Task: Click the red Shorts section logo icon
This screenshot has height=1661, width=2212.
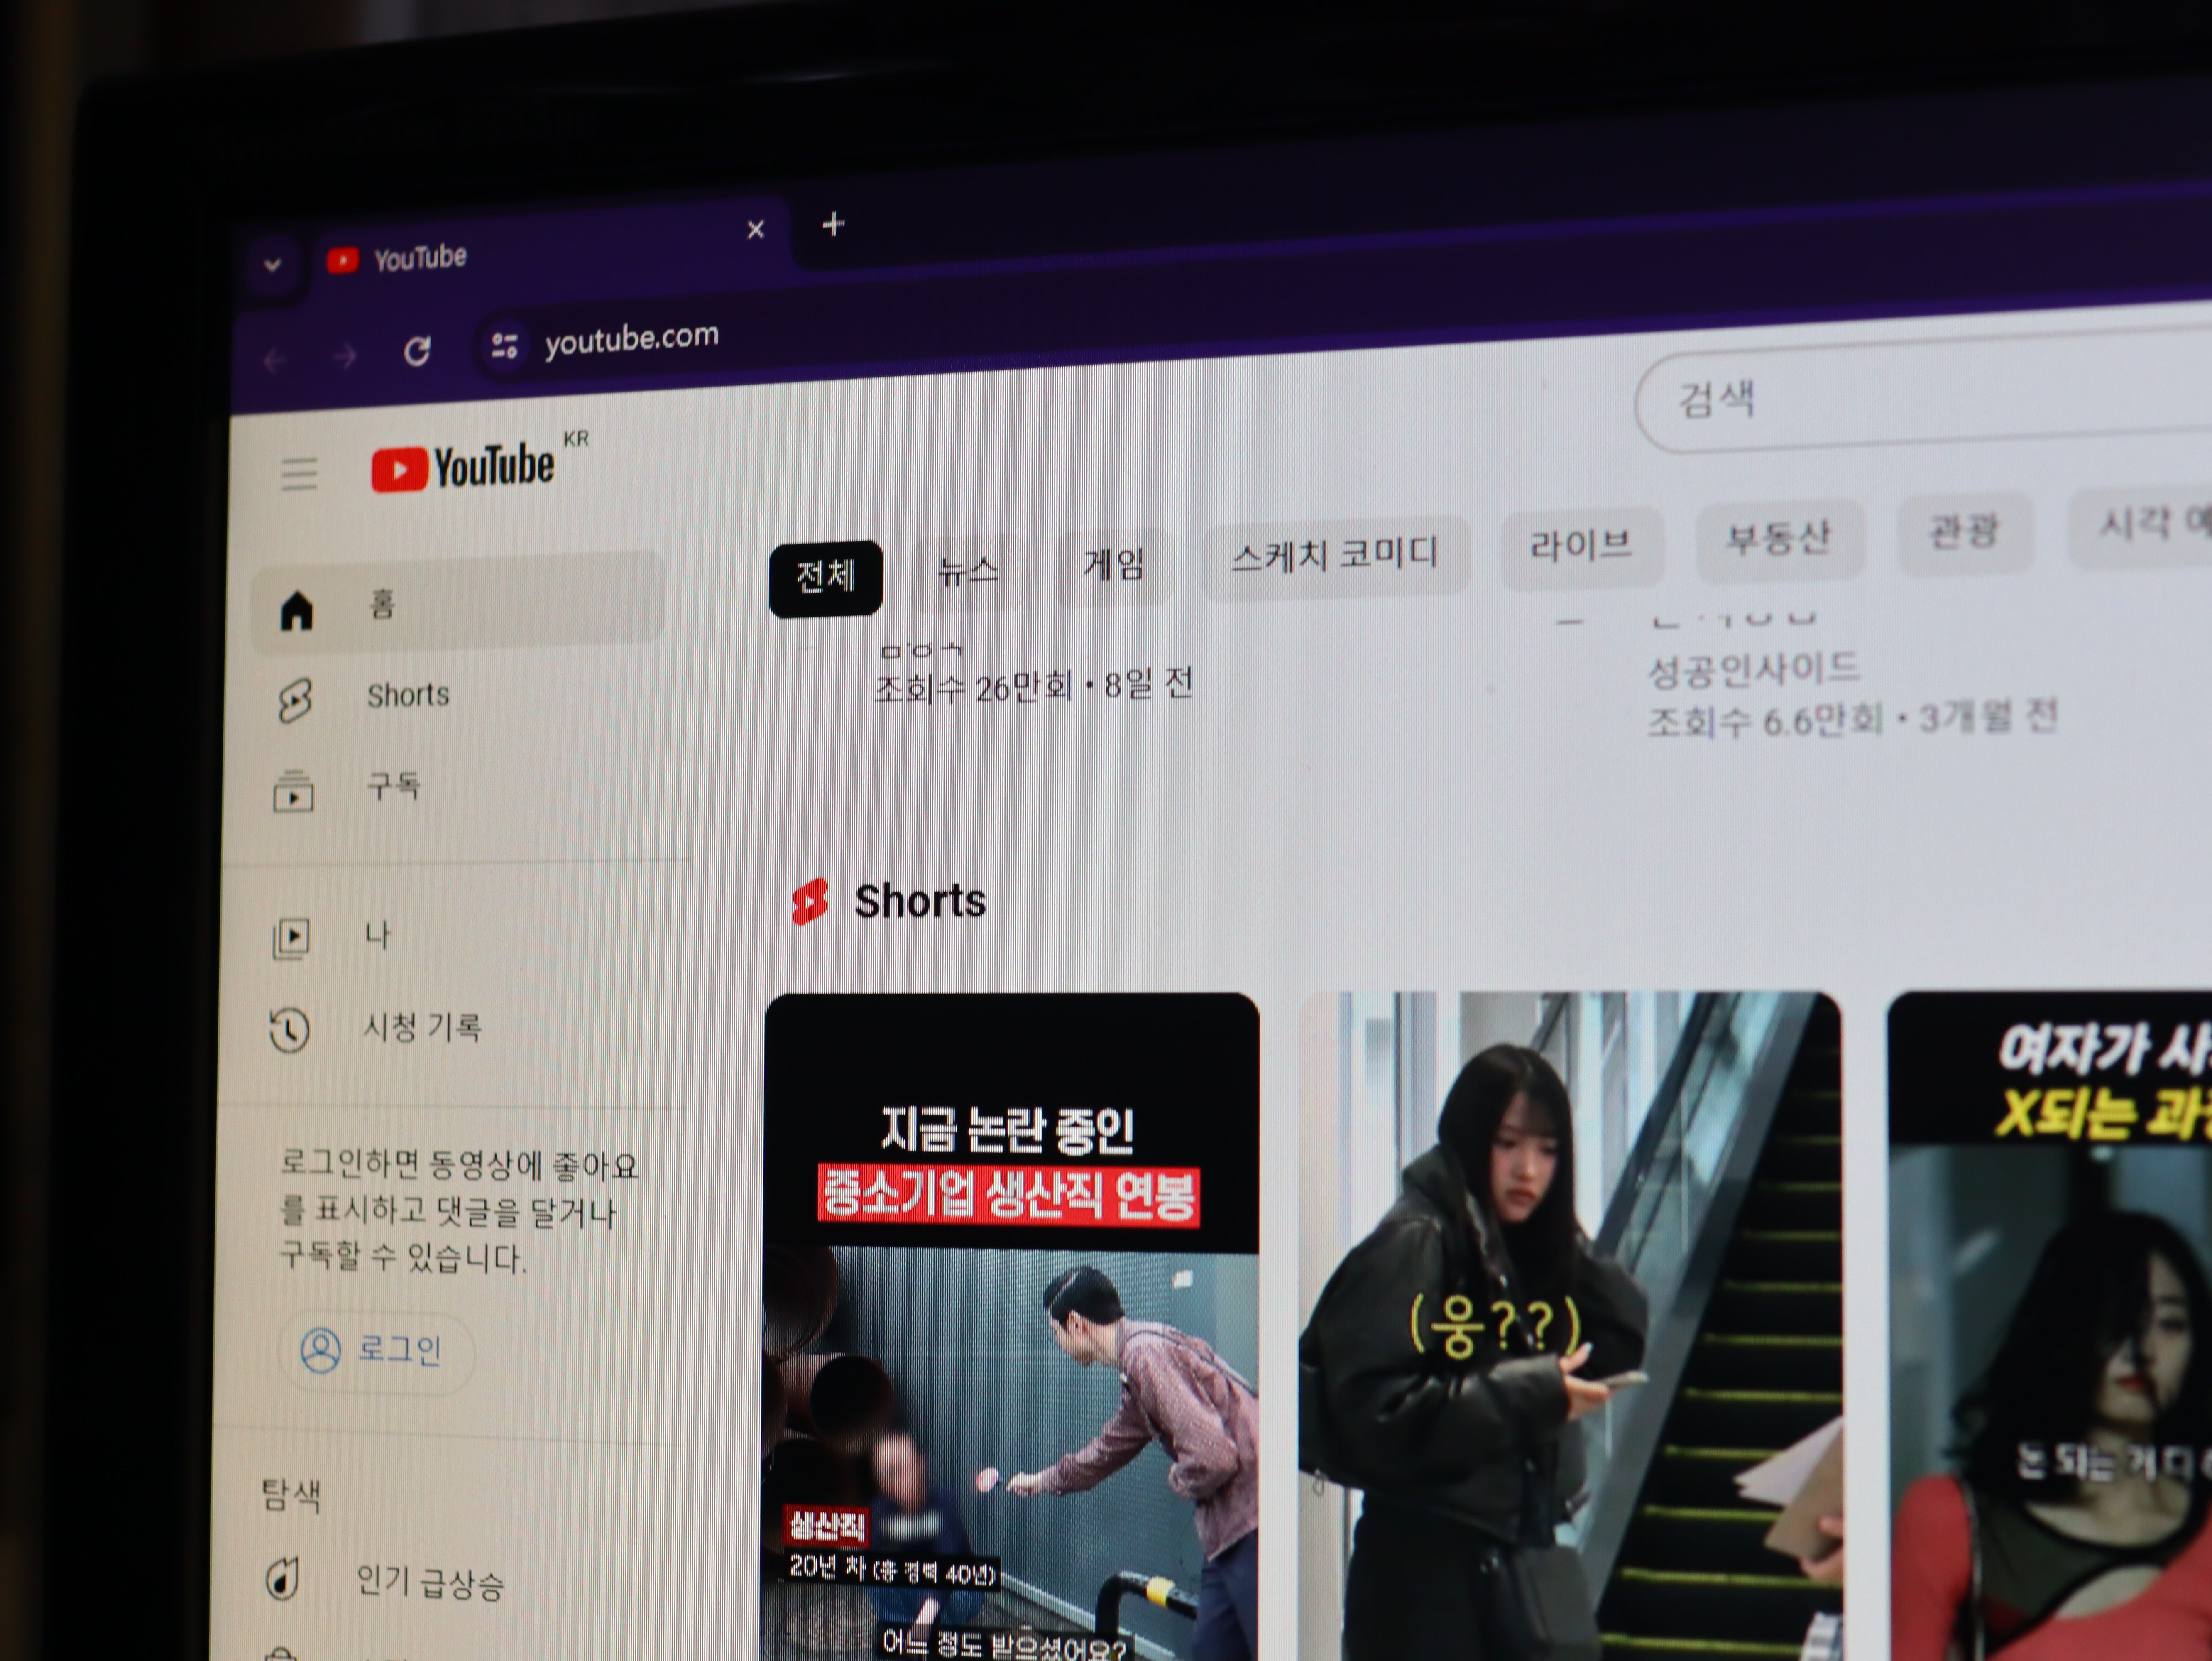Action: pyautogui.click(x=810, y=902)
